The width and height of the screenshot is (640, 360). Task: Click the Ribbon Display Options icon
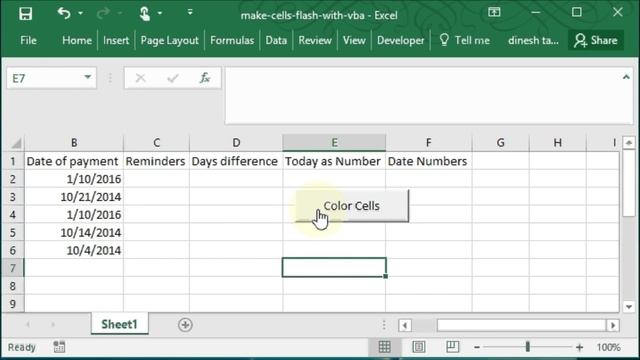(494, 12)
